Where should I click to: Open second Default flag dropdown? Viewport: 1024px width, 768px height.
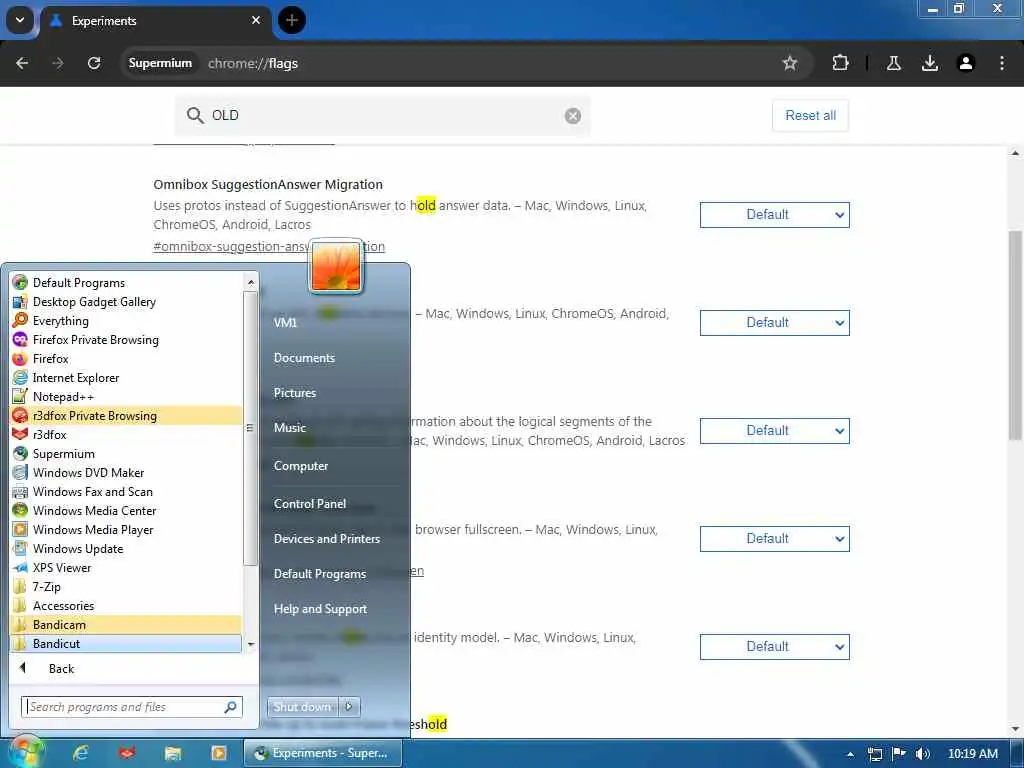775,323
